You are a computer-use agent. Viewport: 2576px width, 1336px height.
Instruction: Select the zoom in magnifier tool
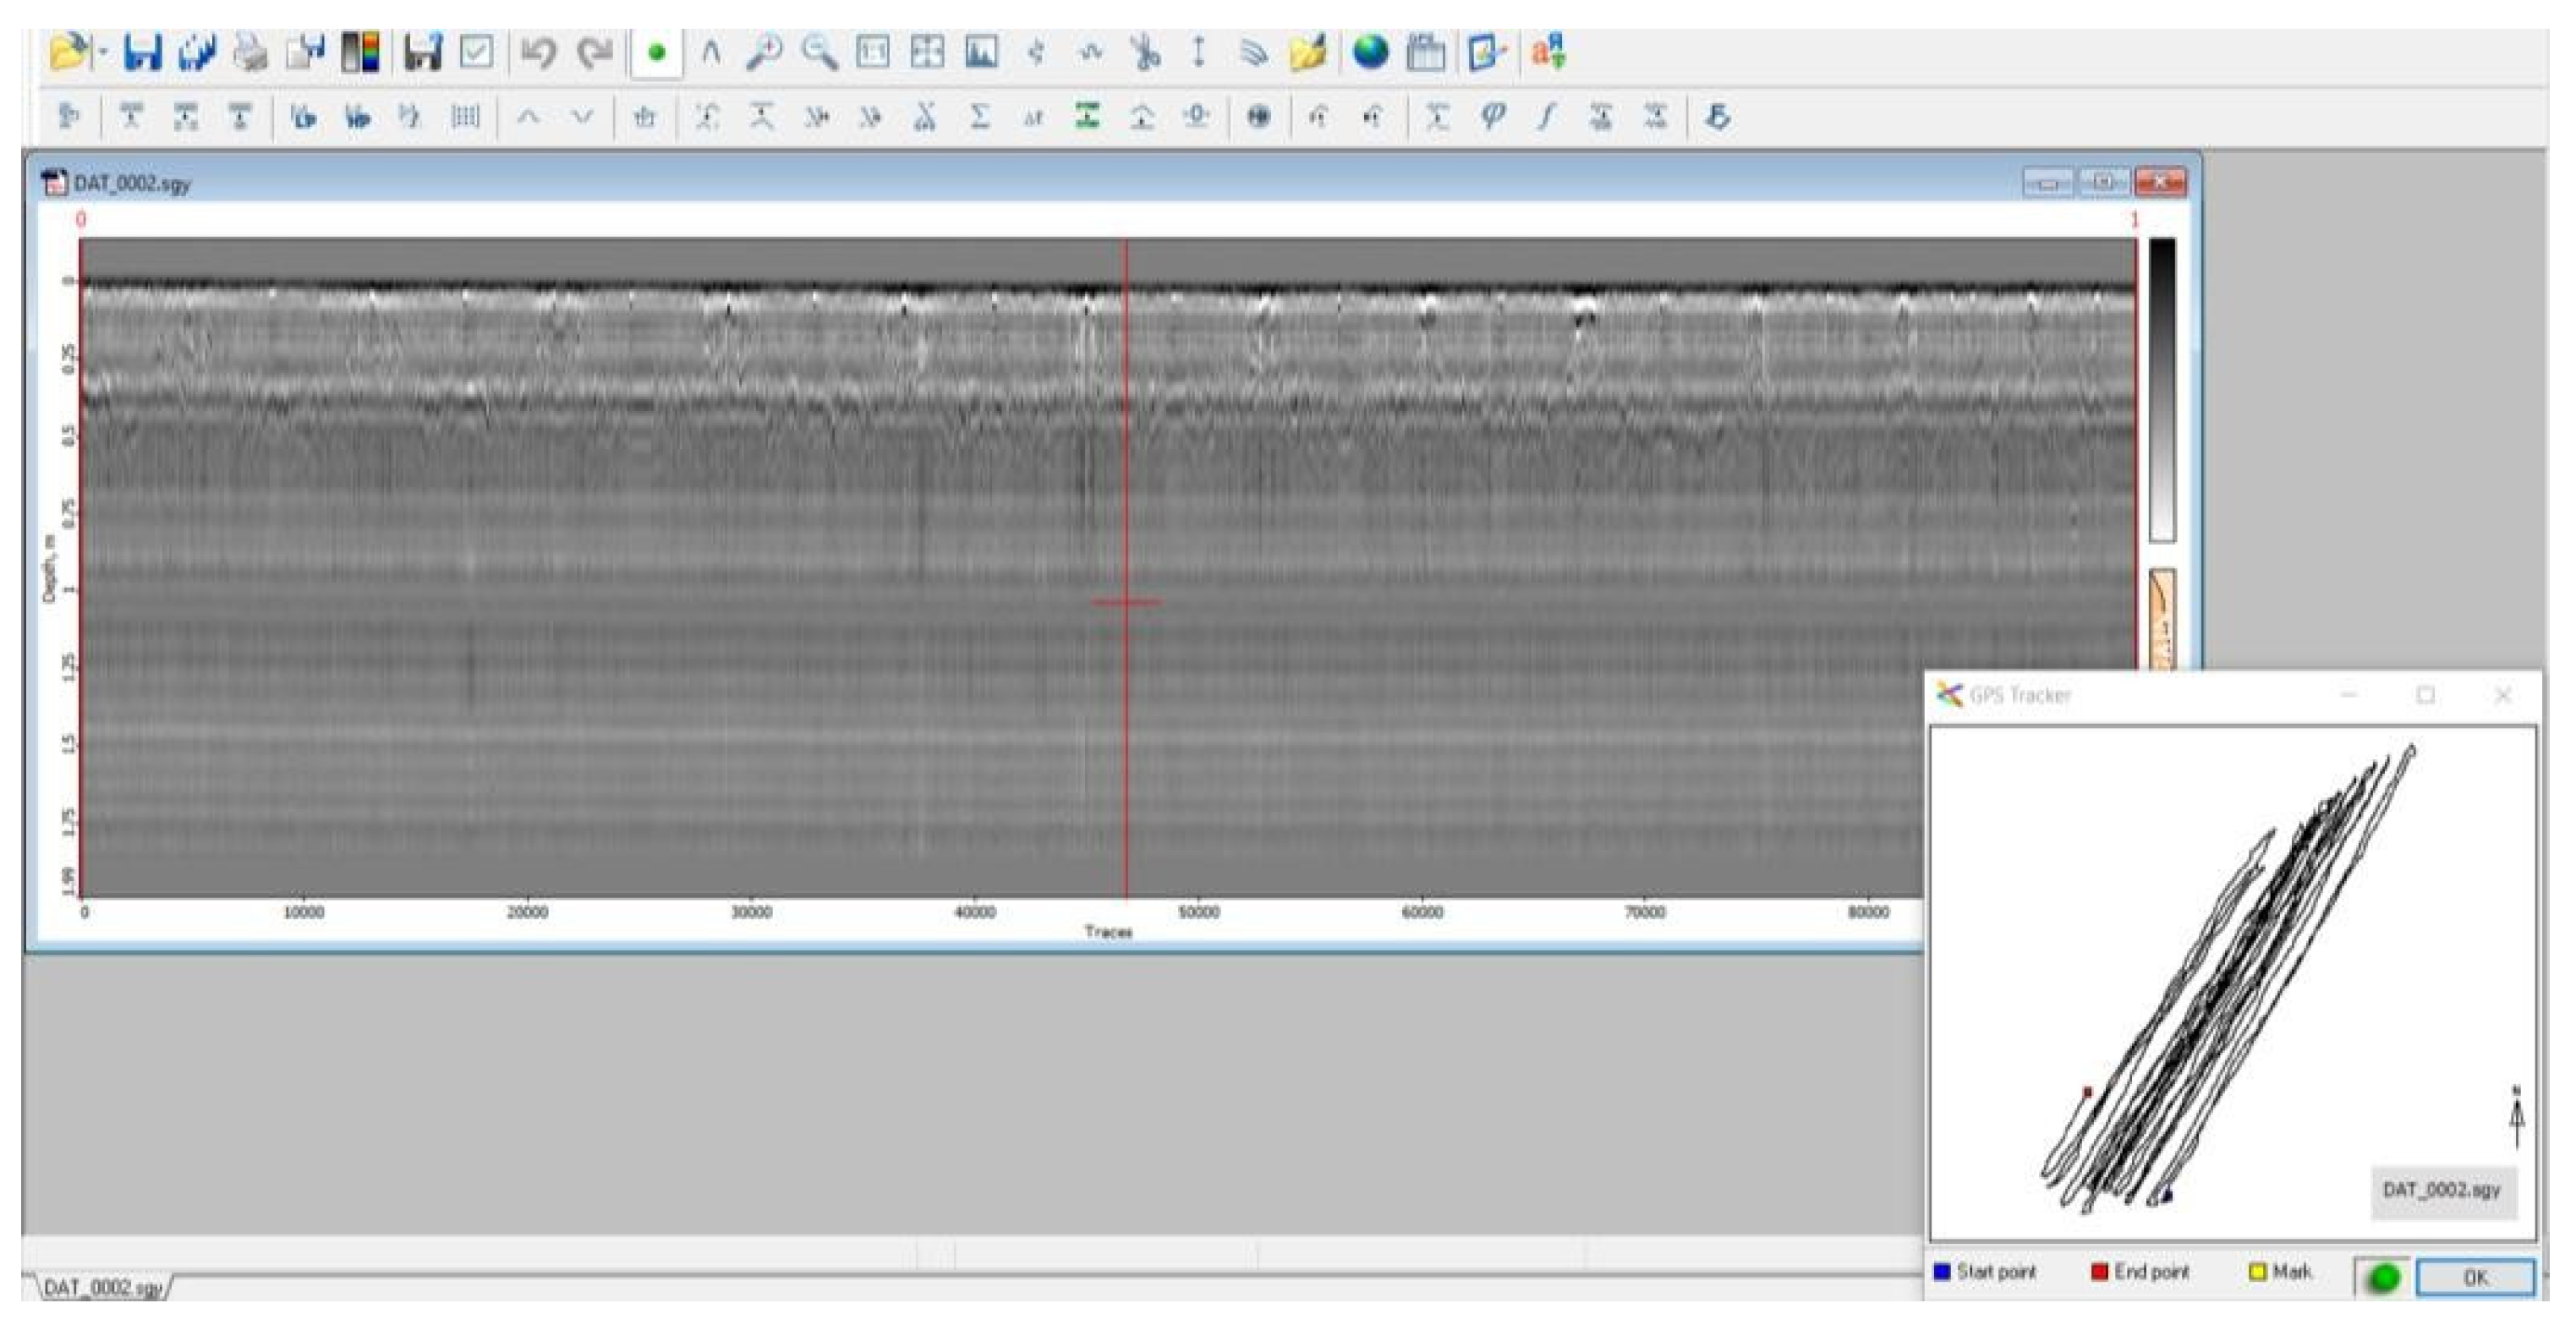[x=765, y=52]
